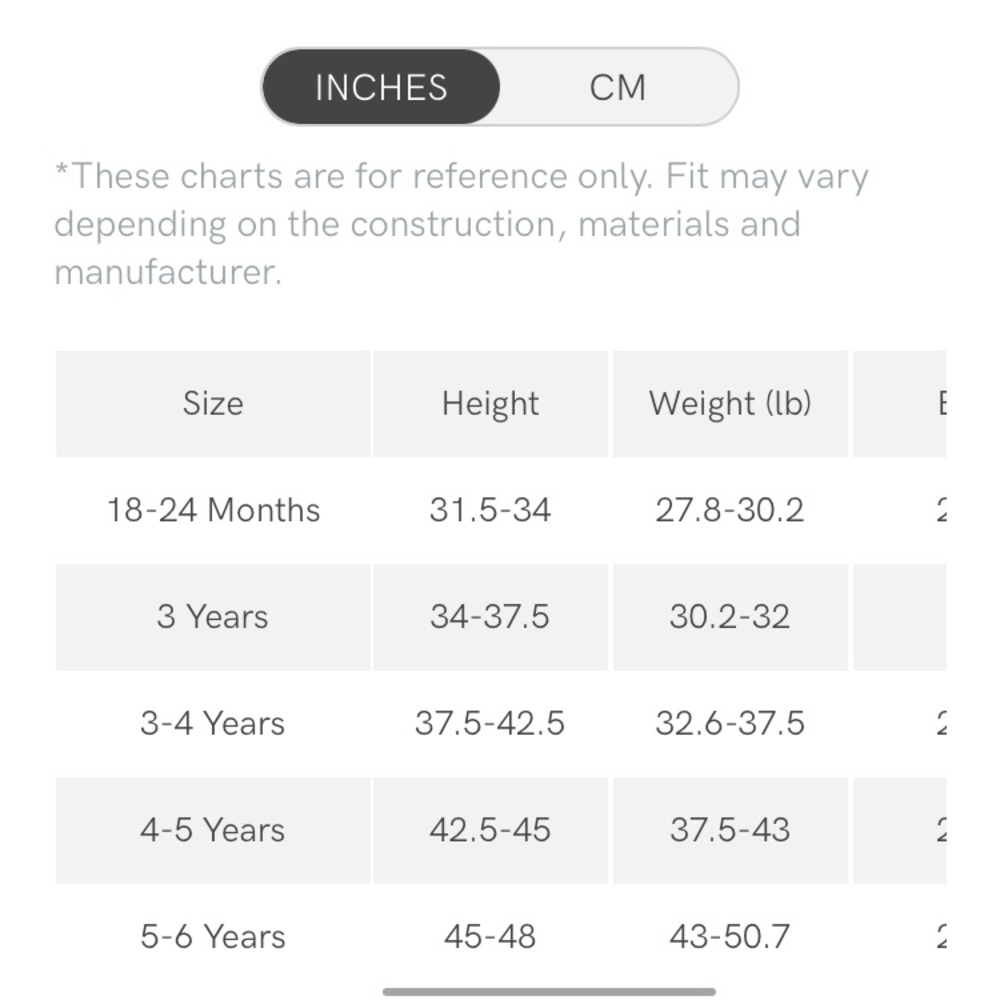
Task: Select the 3 Years size cell
Action: 213,617
